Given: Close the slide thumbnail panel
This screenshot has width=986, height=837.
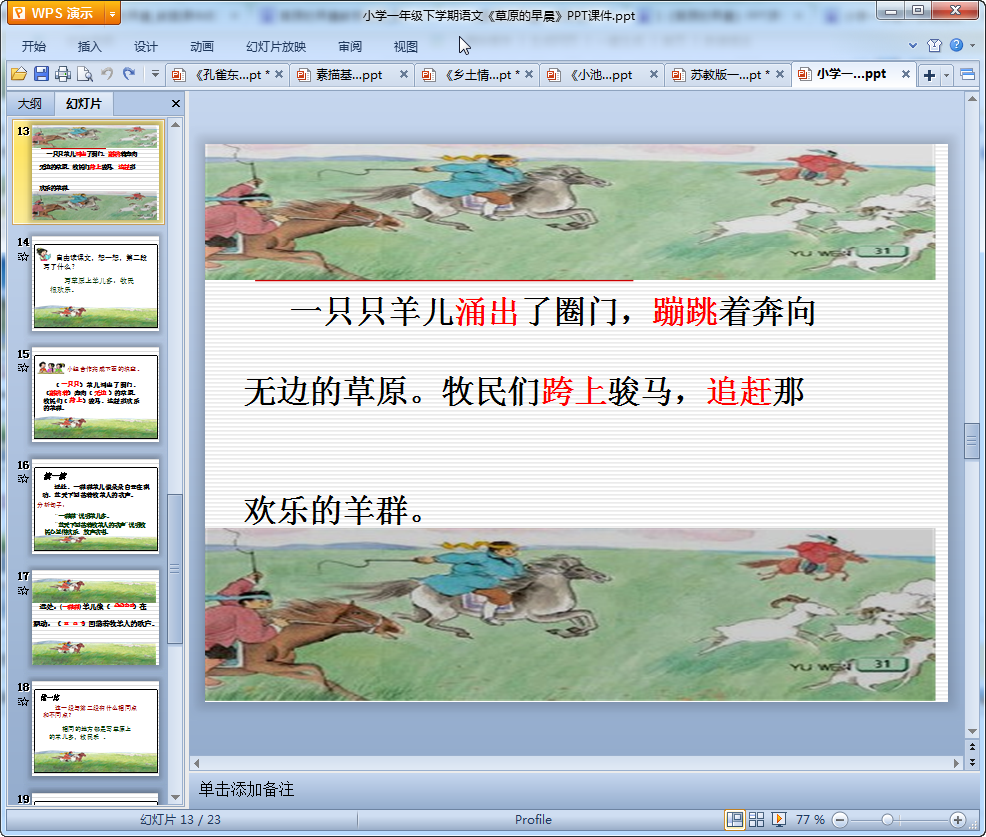Looking at the screenshot, I should click(x=176, y=104).
